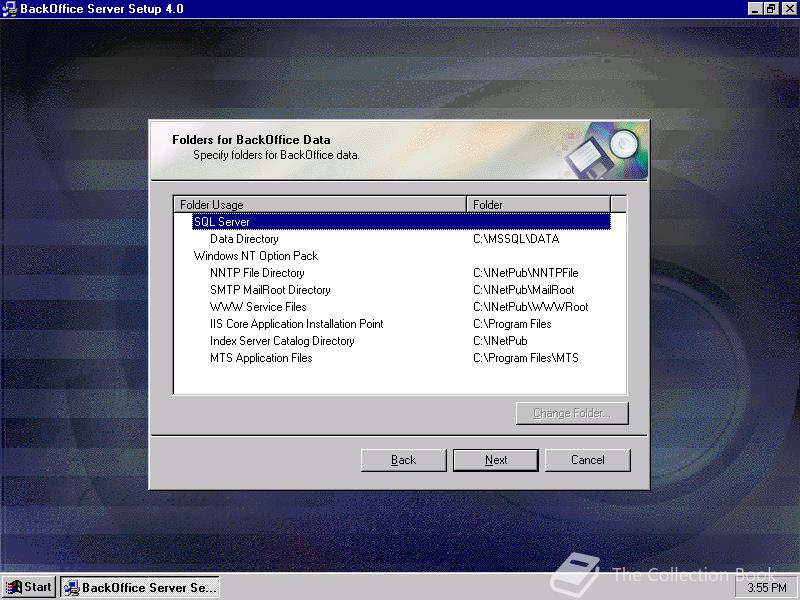Click the C:\Program Files path for IIS Core

pyautogui.click(x=512, y=324)
